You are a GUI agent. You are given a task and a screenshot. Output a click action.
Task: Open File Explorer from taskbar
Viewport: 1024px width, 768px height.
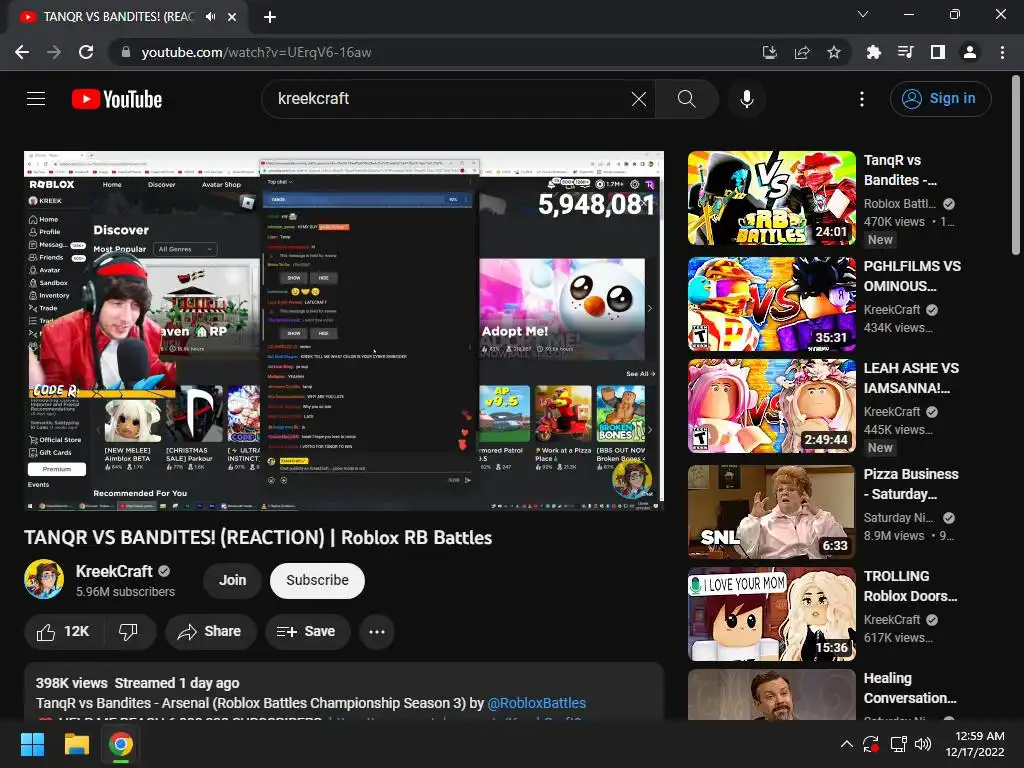point(76,744)
